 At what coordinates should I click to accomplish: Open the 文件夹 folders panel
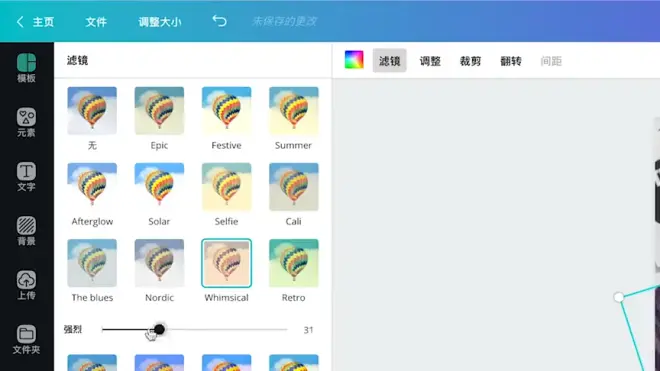click(x=26, y=339)
